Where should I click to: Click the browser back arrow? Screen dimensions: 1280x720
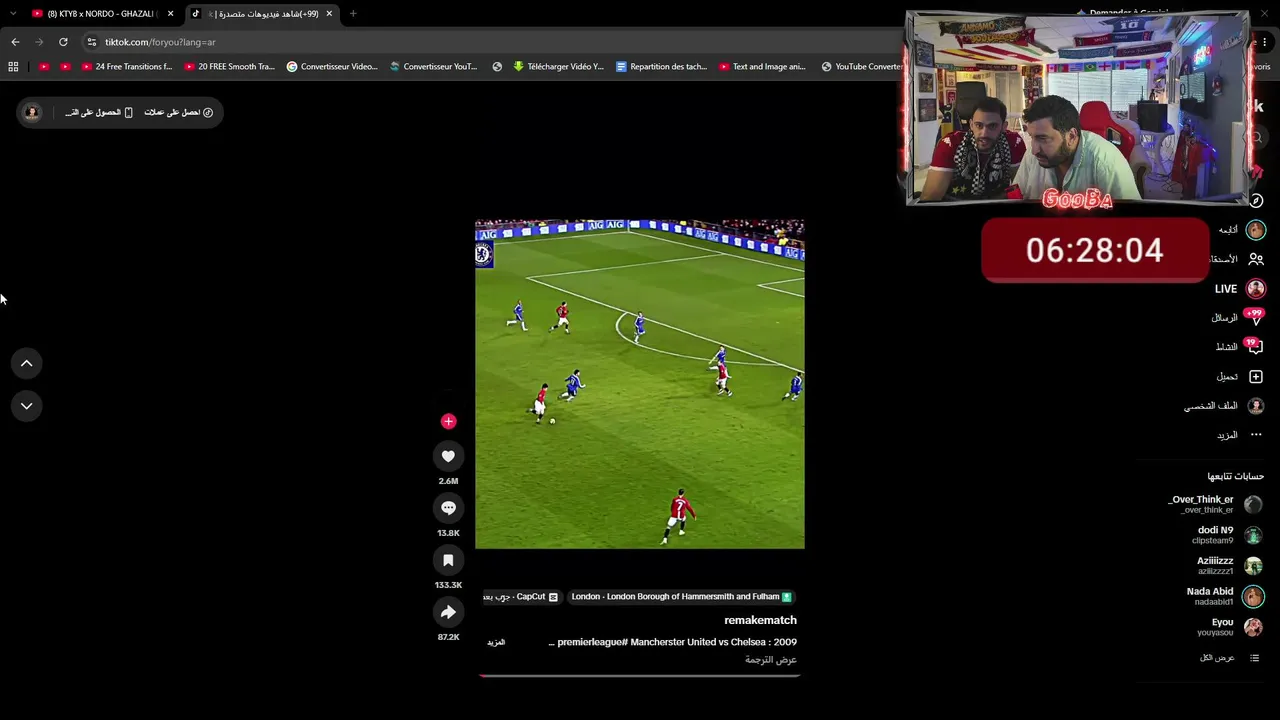pyautogui.click(x=15, y=42)
